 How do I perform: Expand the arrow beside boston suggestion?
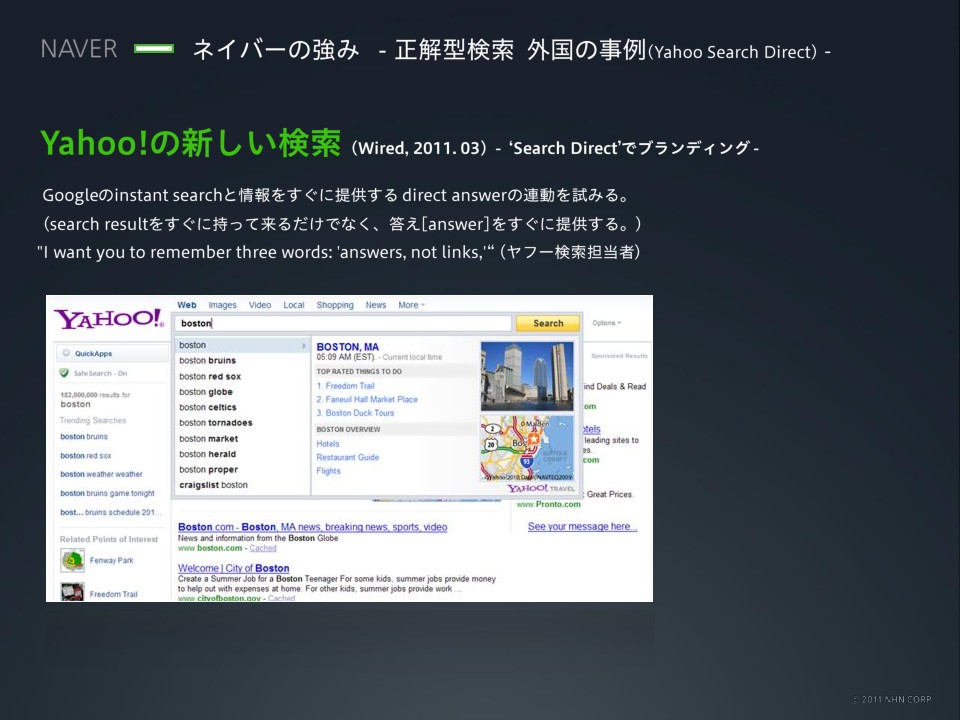304,346
